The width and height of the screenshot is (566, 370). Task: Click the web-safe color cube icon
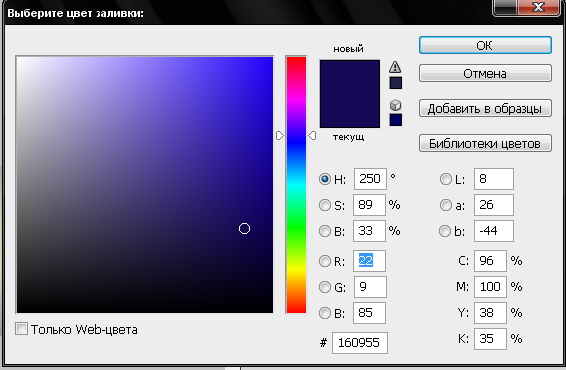click(396, 105)
